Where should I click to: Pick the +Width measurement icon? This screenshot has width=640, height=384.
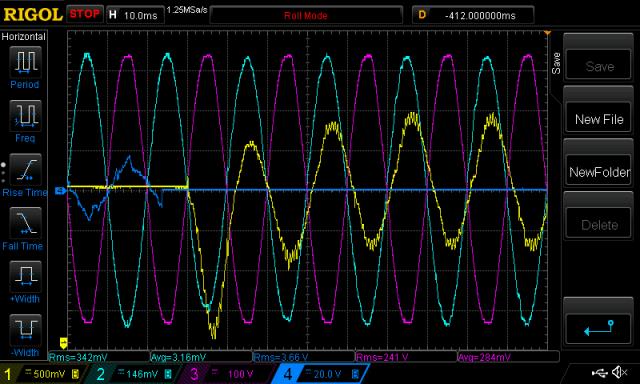(25, 276)
